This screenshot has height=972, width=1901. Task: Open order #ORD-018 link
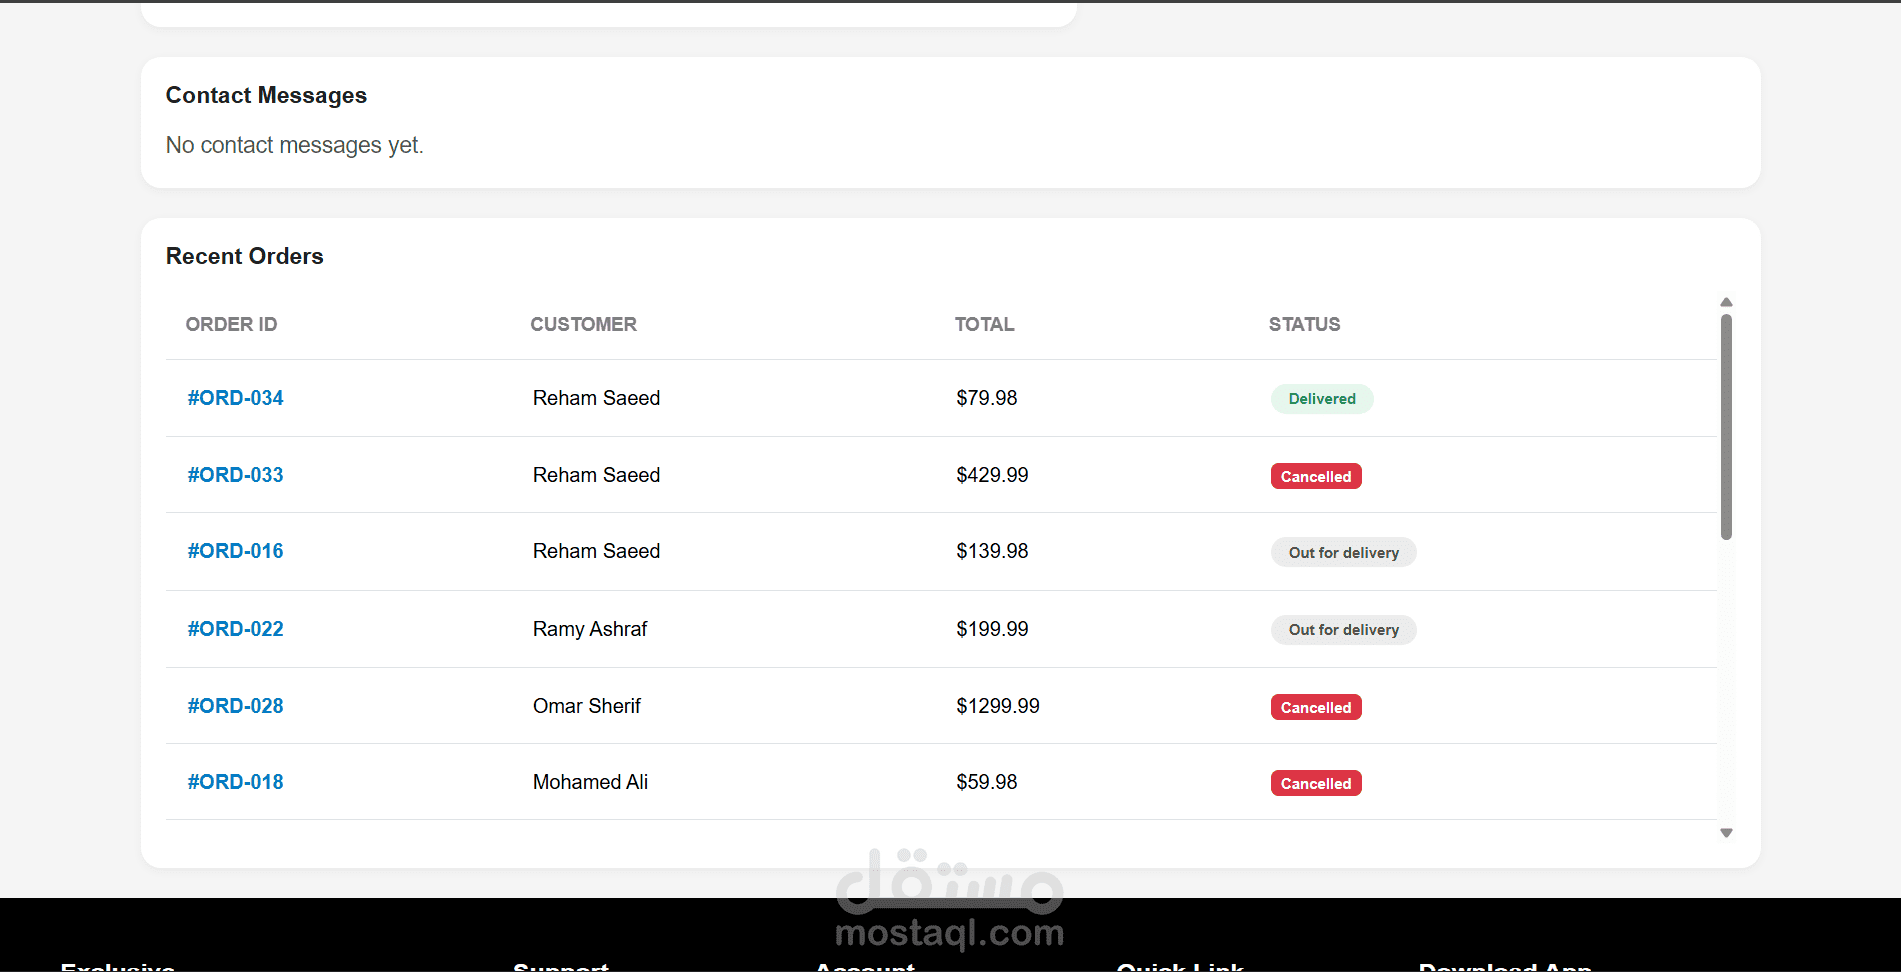coord(235,782)
